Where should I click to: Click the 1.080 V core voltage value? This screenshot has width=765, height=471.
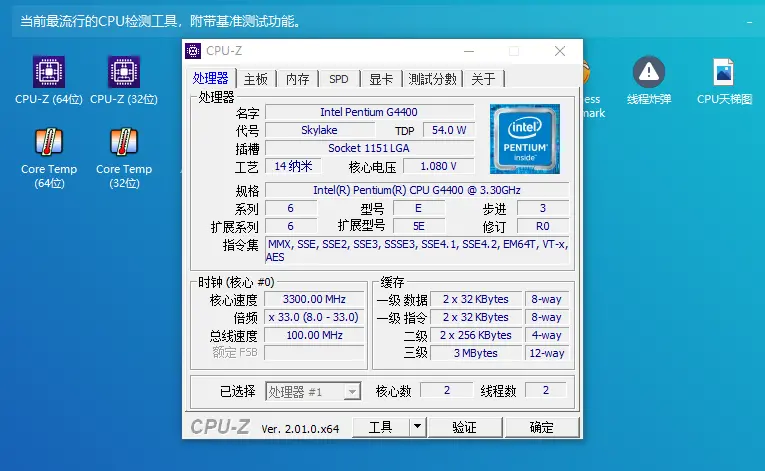[x=439, y=166]
